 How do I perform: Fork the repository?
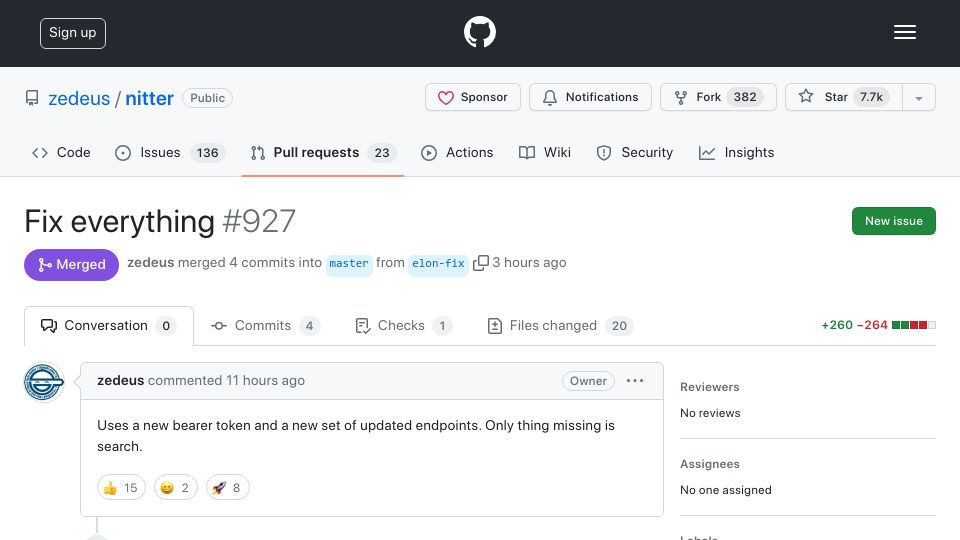pos(718,97)
